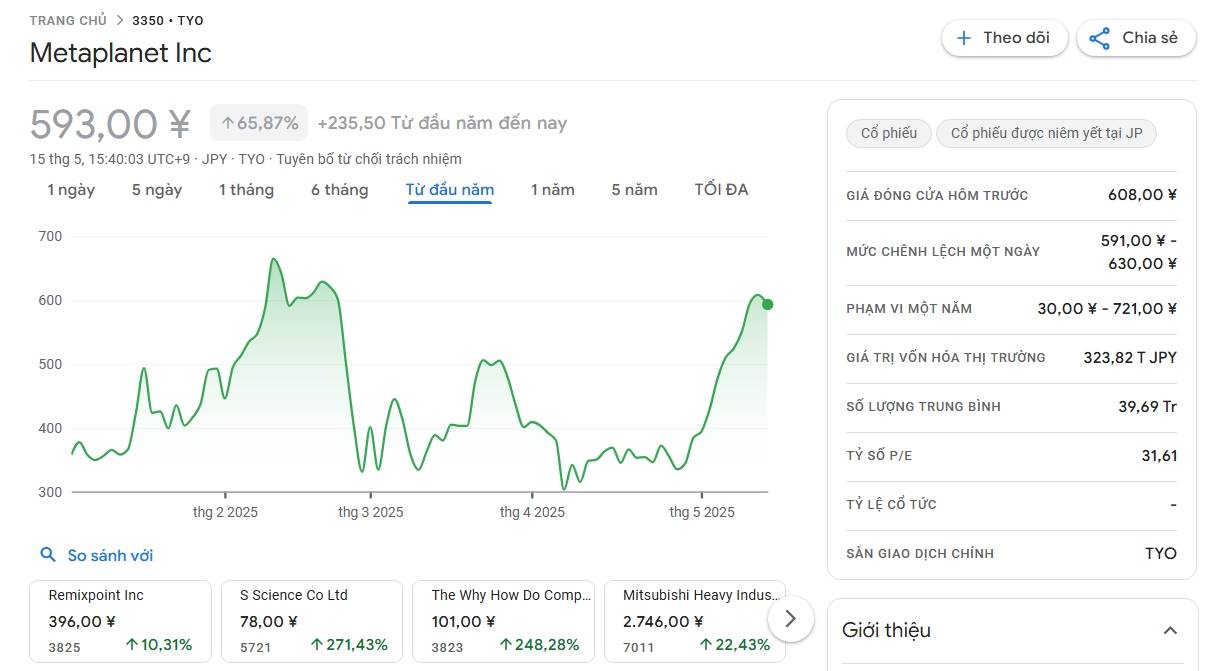Click the thg 2 2025 axis label

click(x=225, y=512)
